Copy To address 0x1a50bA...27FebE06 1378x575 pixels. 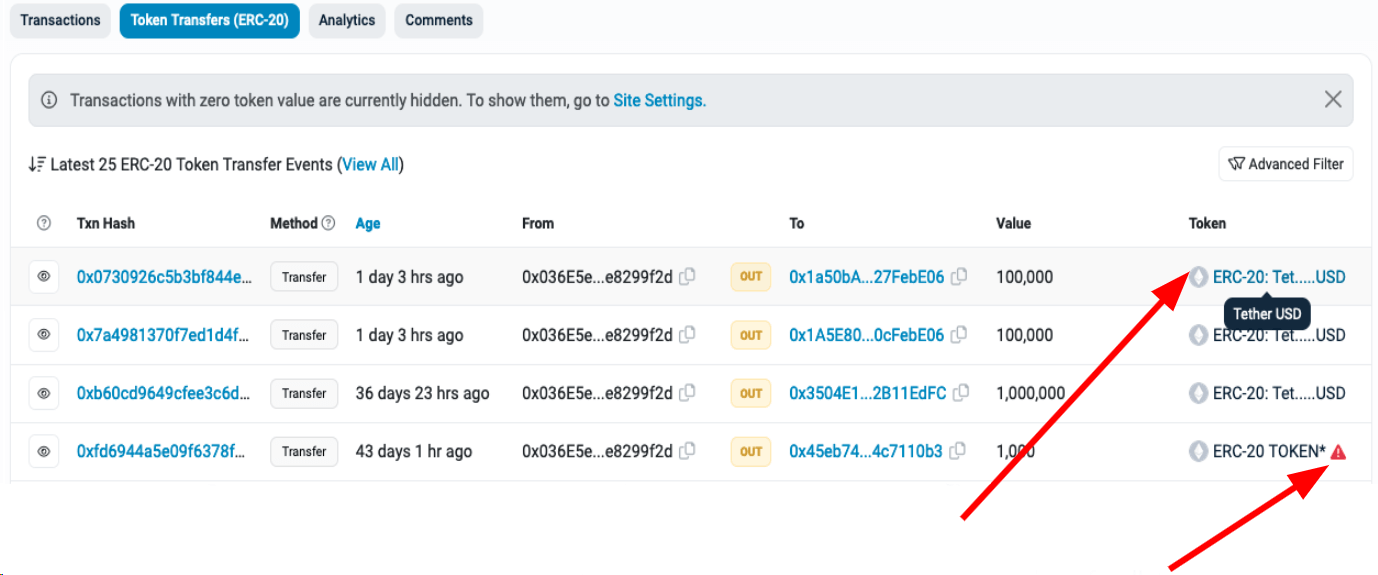[959, 277]
